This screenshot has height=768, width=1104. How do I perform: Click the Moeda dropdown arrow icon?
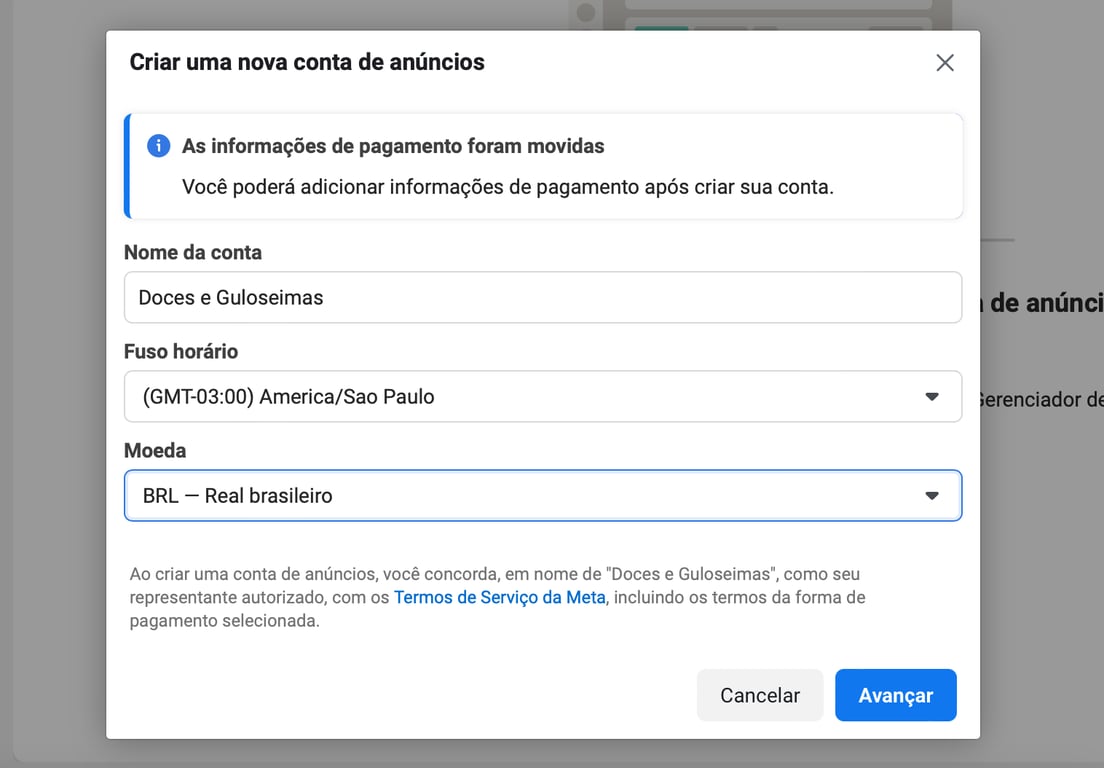point(932,495)
